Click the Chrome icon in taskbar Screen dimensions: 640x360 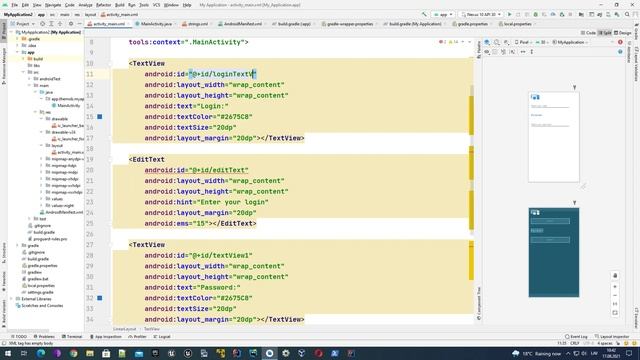pos(73,353)
